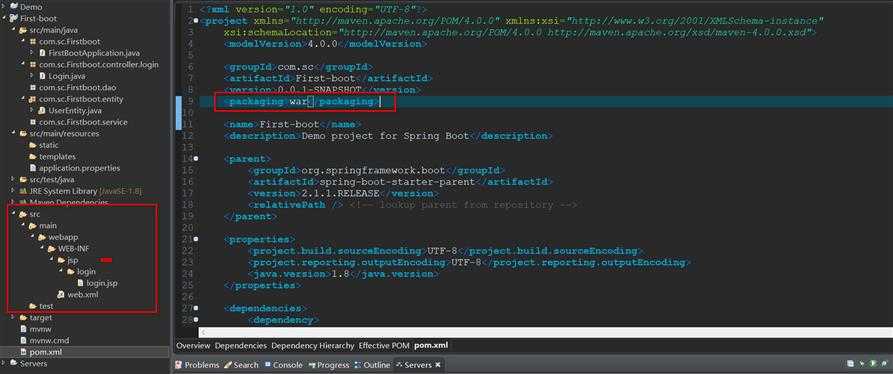Expand the target folder node

click(14, 318)
